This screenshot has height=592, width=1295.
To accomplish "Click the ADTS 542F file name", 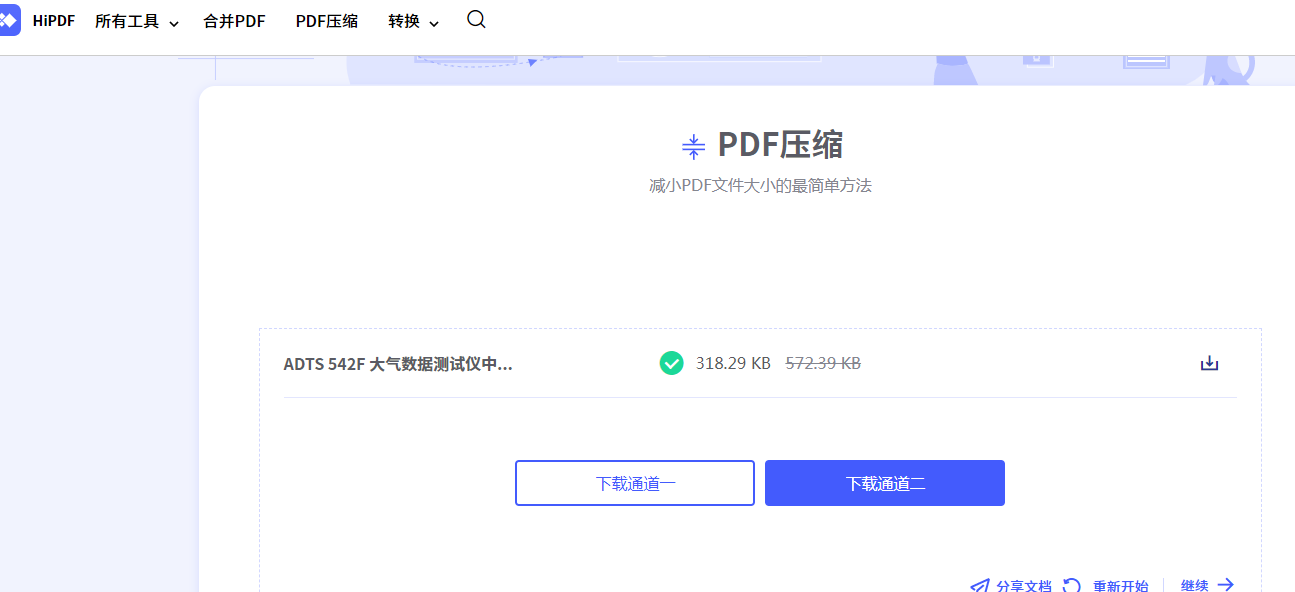I will [x=397, y=363].
